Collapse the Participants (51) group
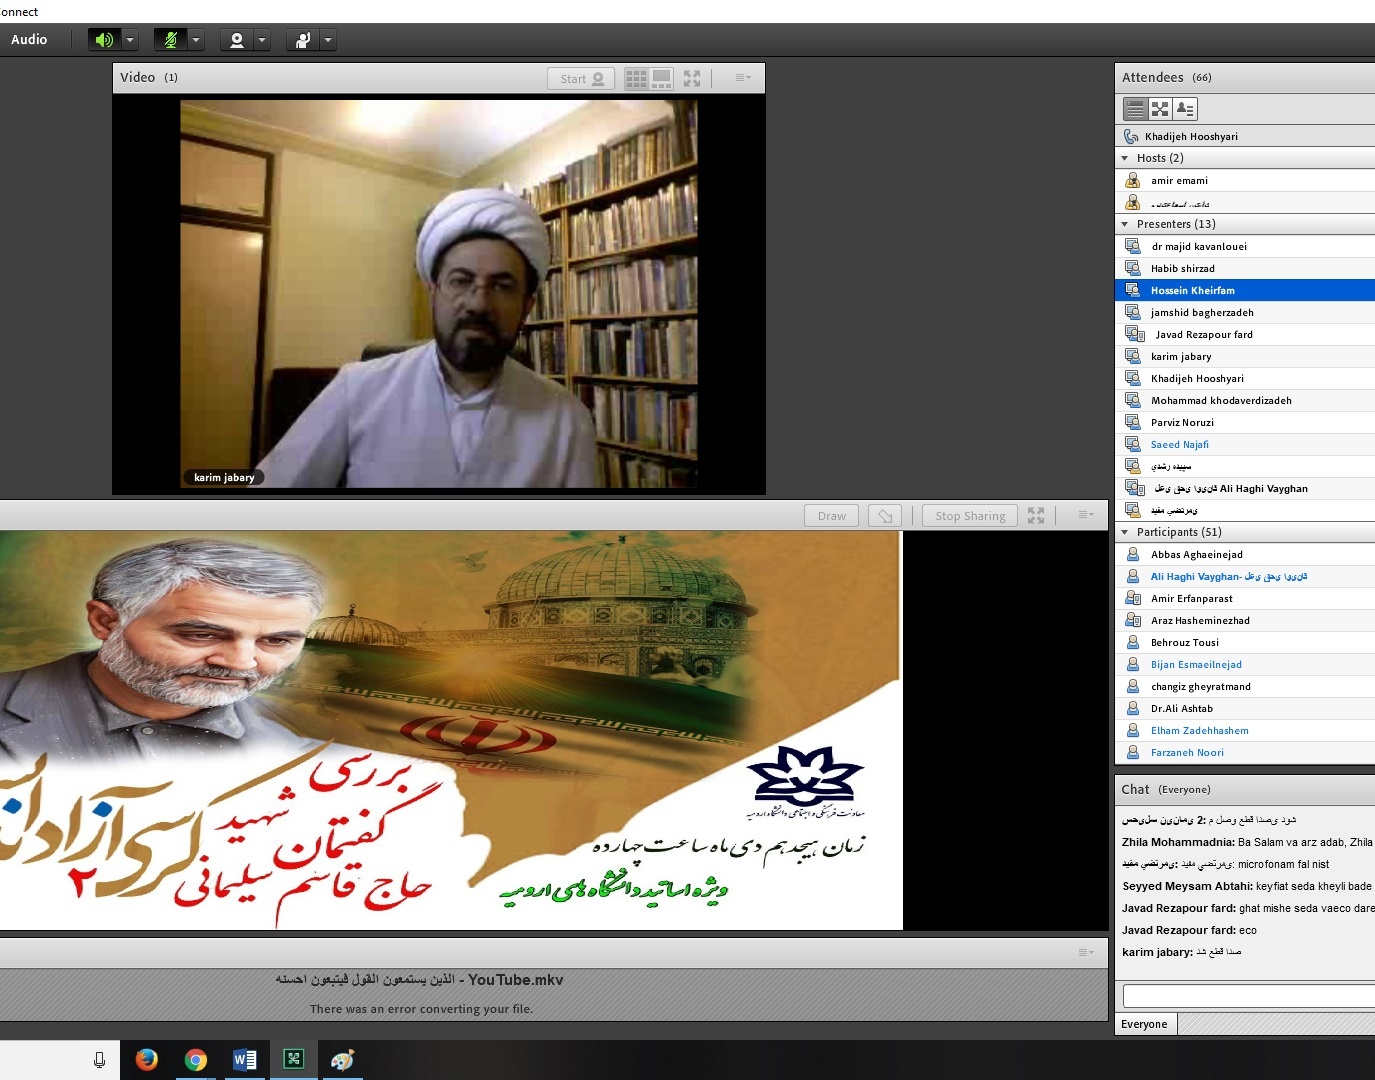 [1125, 532]
